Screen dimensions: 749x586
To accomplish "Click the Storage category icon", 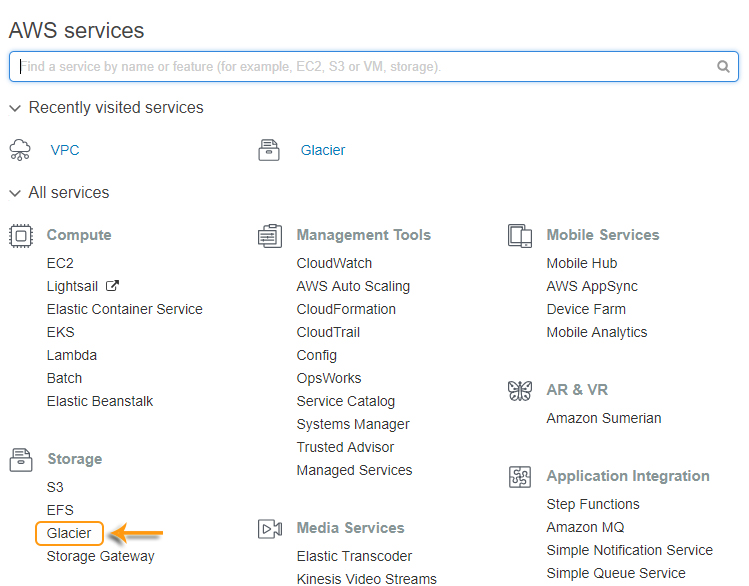I will 21,460.
